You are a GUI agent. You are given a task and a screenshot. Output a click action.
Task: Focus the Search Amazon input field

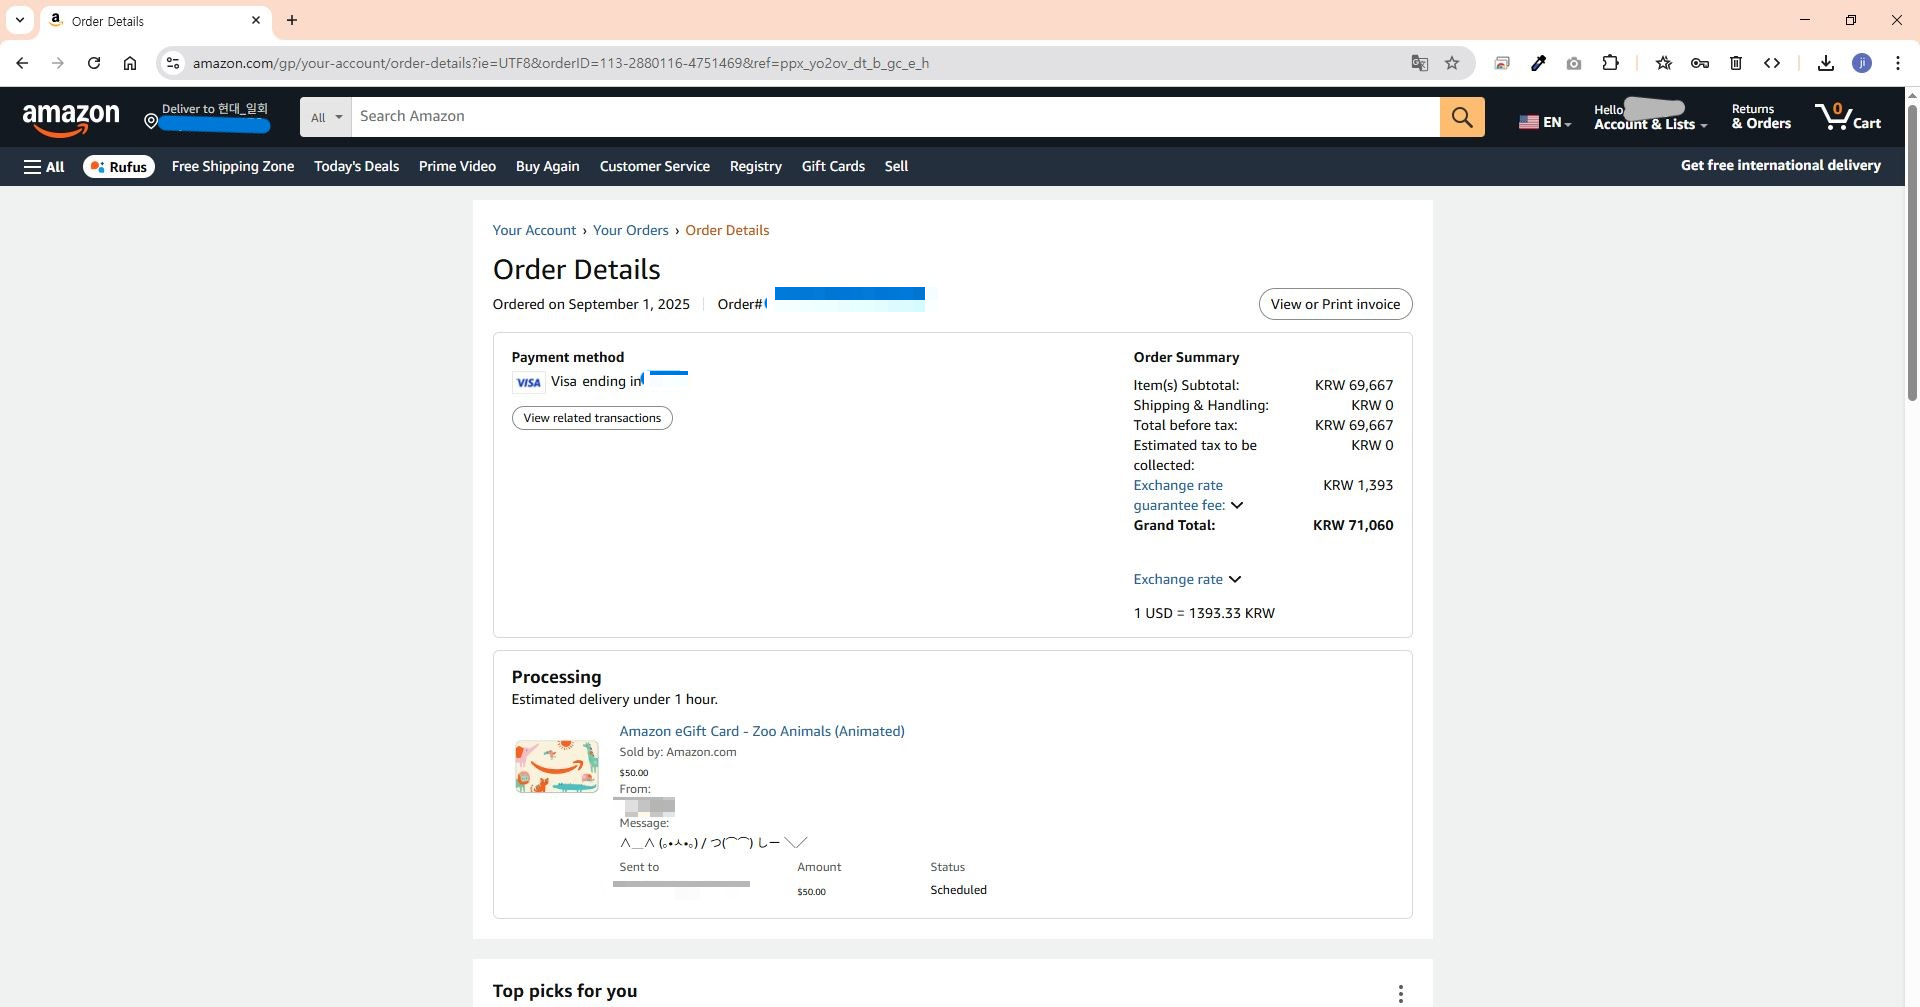[x=895, y=117]
